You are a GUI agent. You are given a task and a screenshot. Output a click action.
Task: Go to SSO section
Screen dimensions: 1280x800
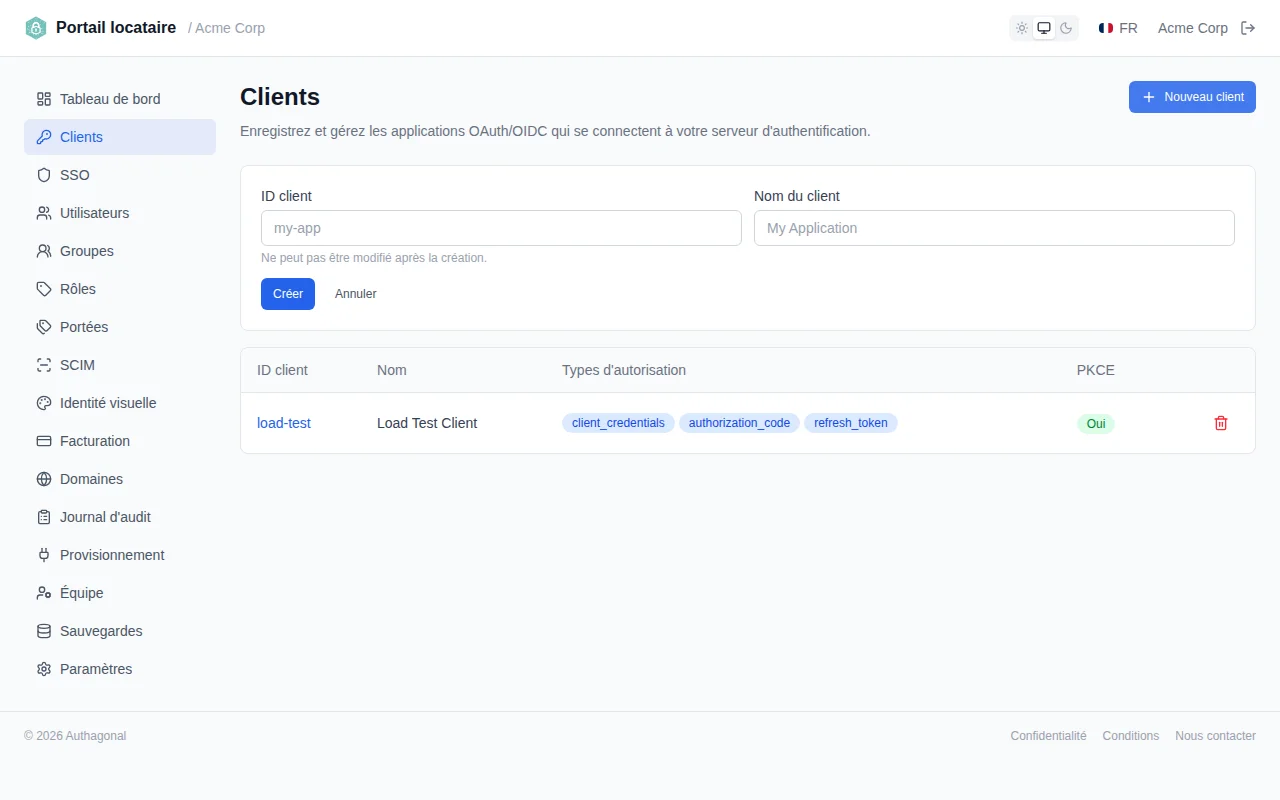point(120,175)
